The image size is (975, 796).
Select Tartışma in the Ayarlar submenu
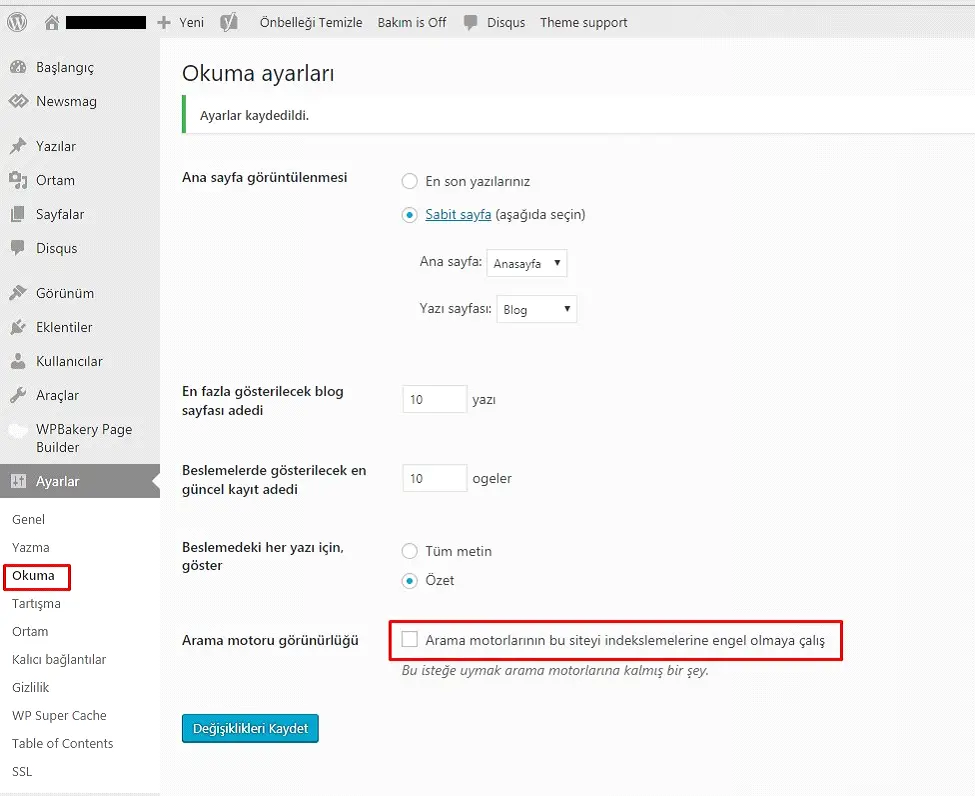click(x=37, y=603)
